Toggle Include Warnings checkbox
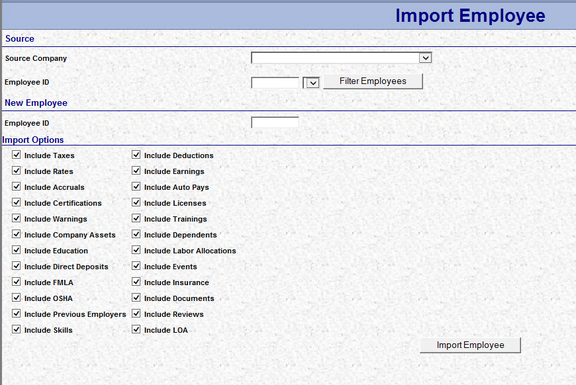This screenshot has width=576, height=385. pyautogui.click(x=16, y=218)
